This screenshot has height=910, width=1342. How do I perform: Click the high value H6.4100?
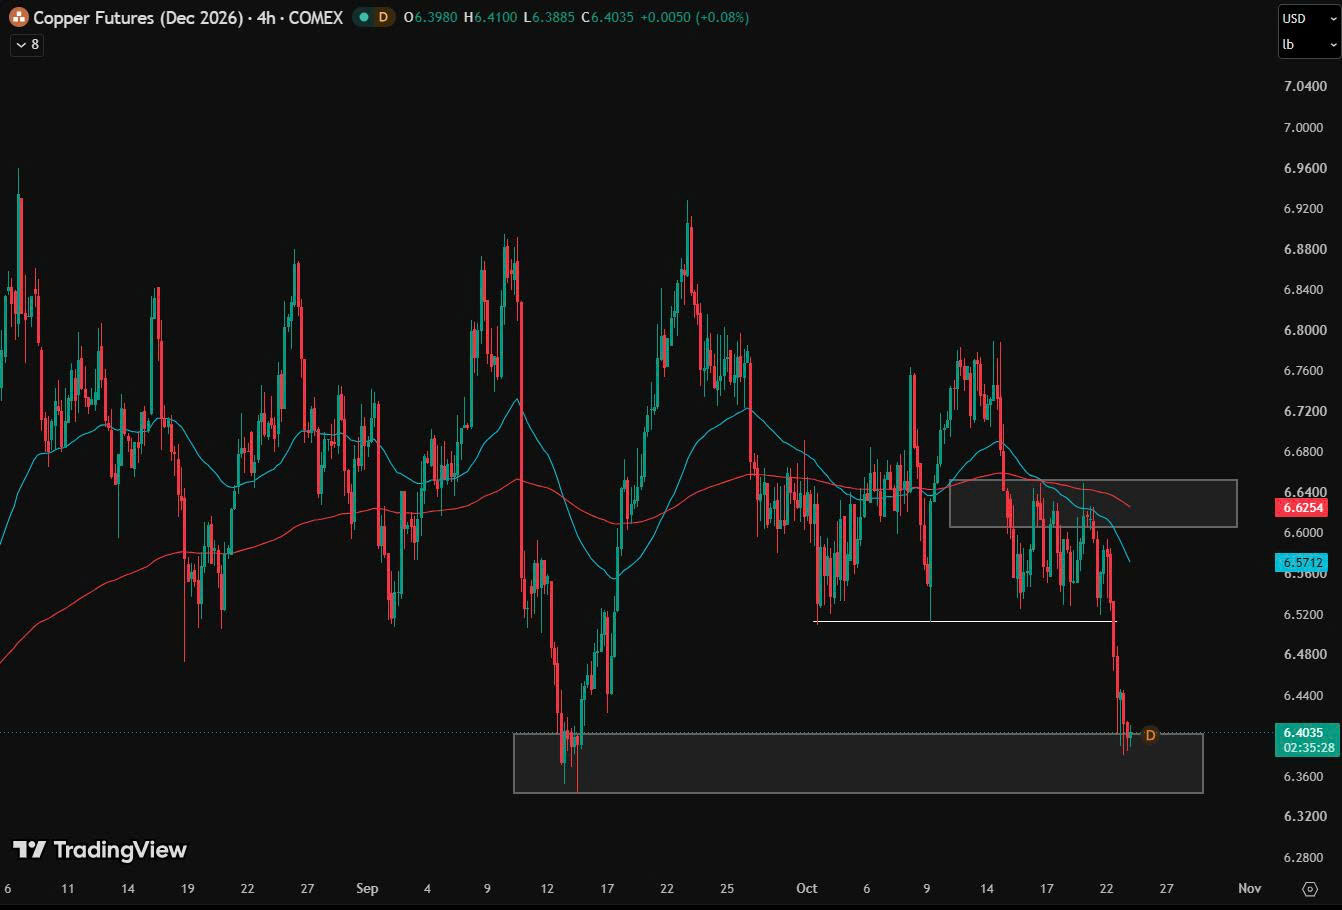tap(491, 17)
